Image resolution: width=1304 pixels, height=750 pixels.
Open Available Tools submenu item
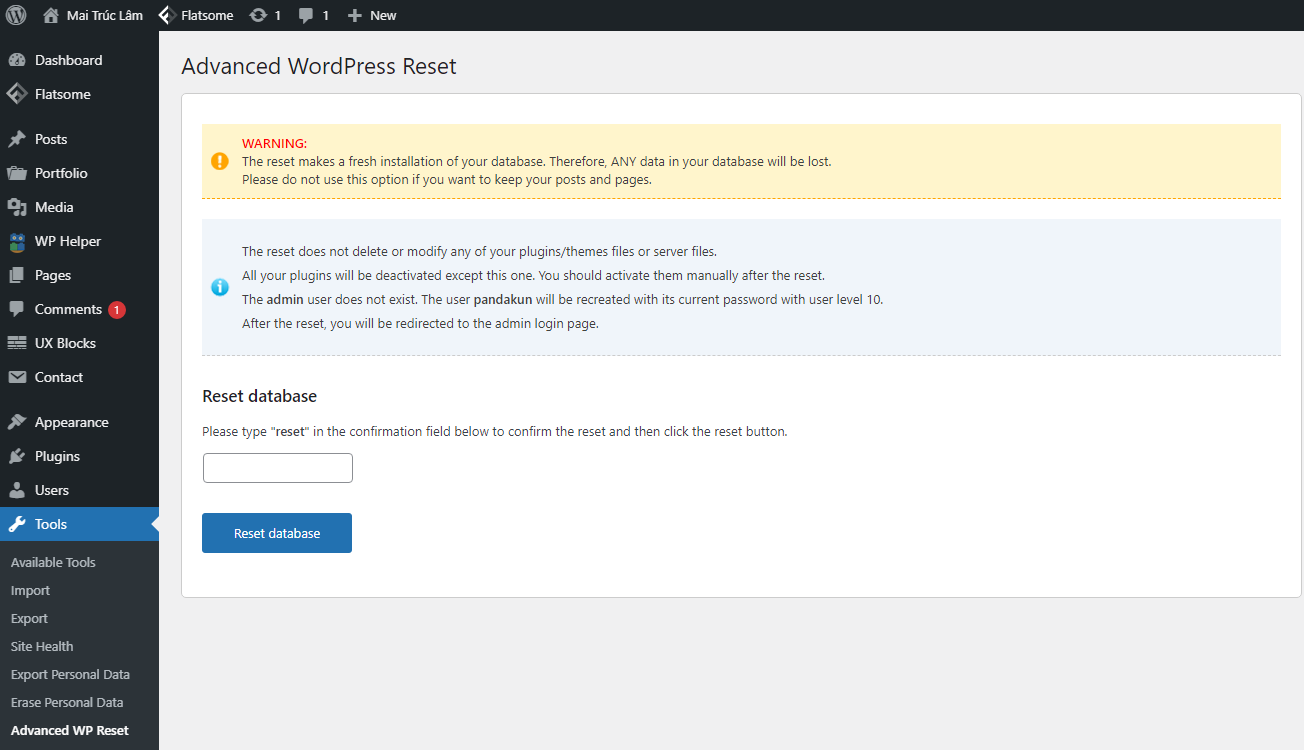click(x=53, y=562)
